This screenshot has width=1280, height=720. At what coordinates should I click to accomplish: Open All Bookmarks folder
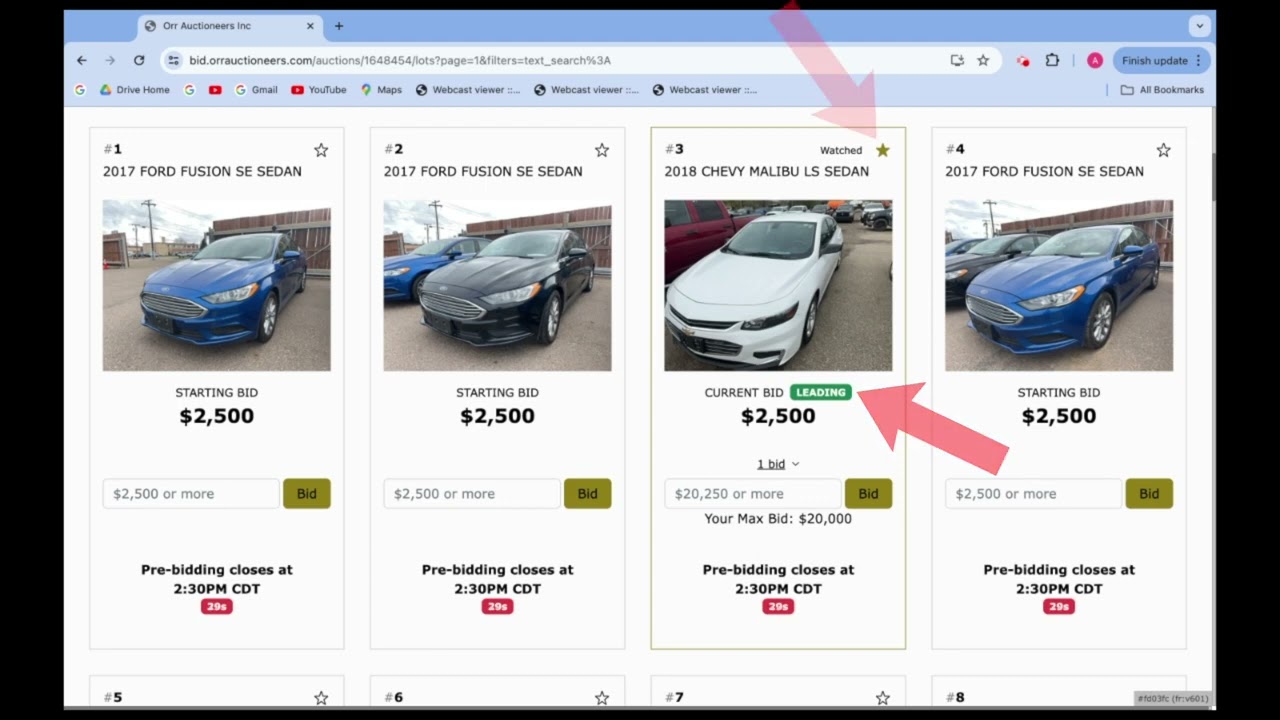pyautogui.click(x=1162, y=90)
